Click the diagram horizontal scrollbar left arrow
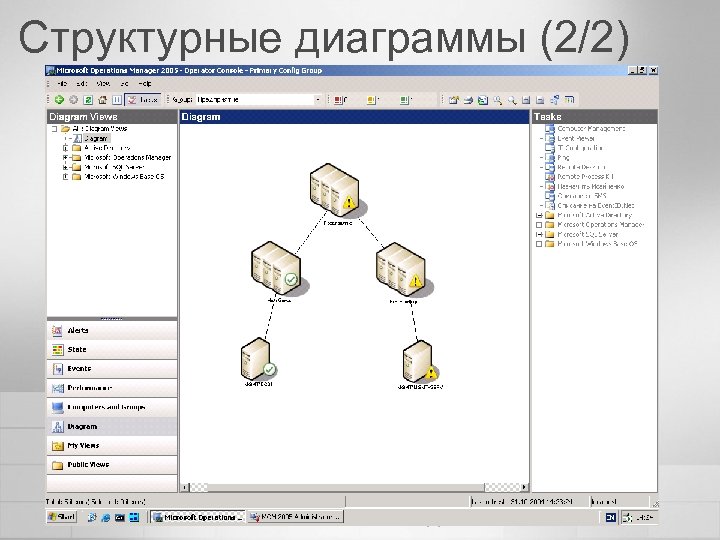This screenshot has width=720, height=540. point(186,487)
